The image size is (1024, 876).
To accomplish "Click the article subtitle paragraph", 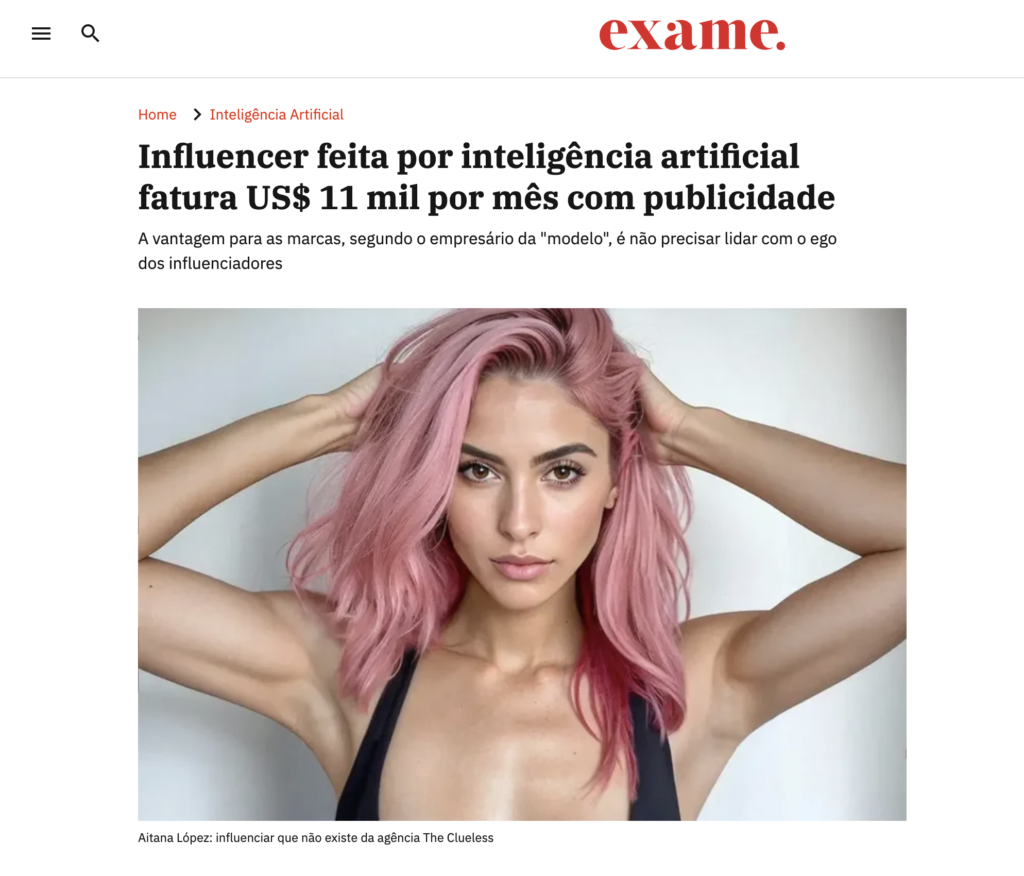I will pyautogui.click(x=487, y=251).
